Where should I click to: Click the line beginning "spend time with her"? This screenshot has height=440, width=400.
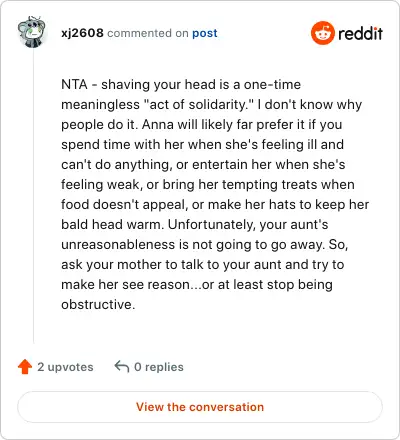pyautogui.click(x=202, y=145)
